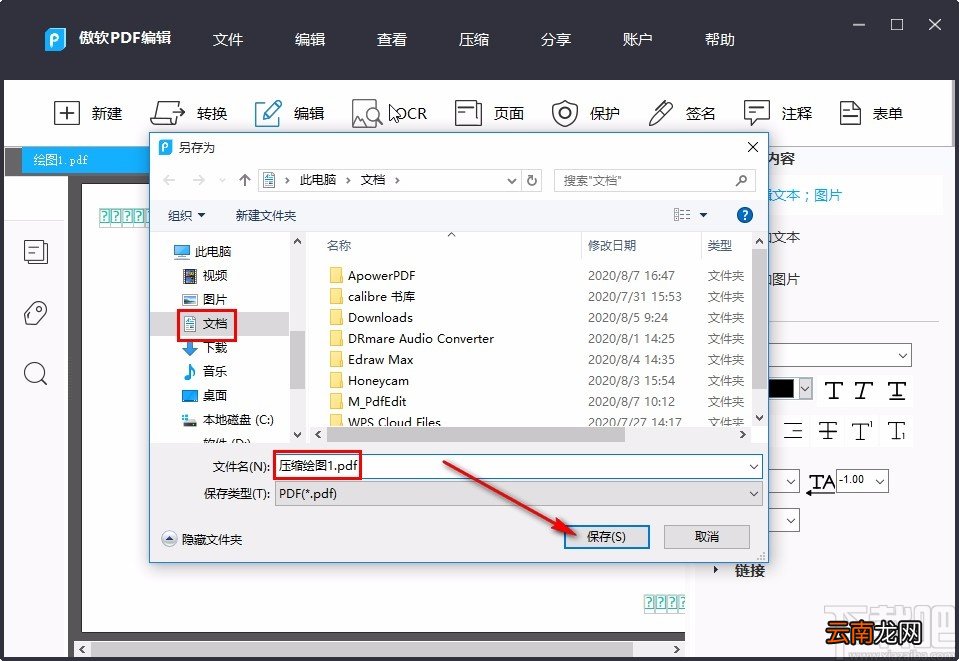This screenshot has width=959, height=661.
Task: Change file list view layout icon
Action: pos(682,215)
